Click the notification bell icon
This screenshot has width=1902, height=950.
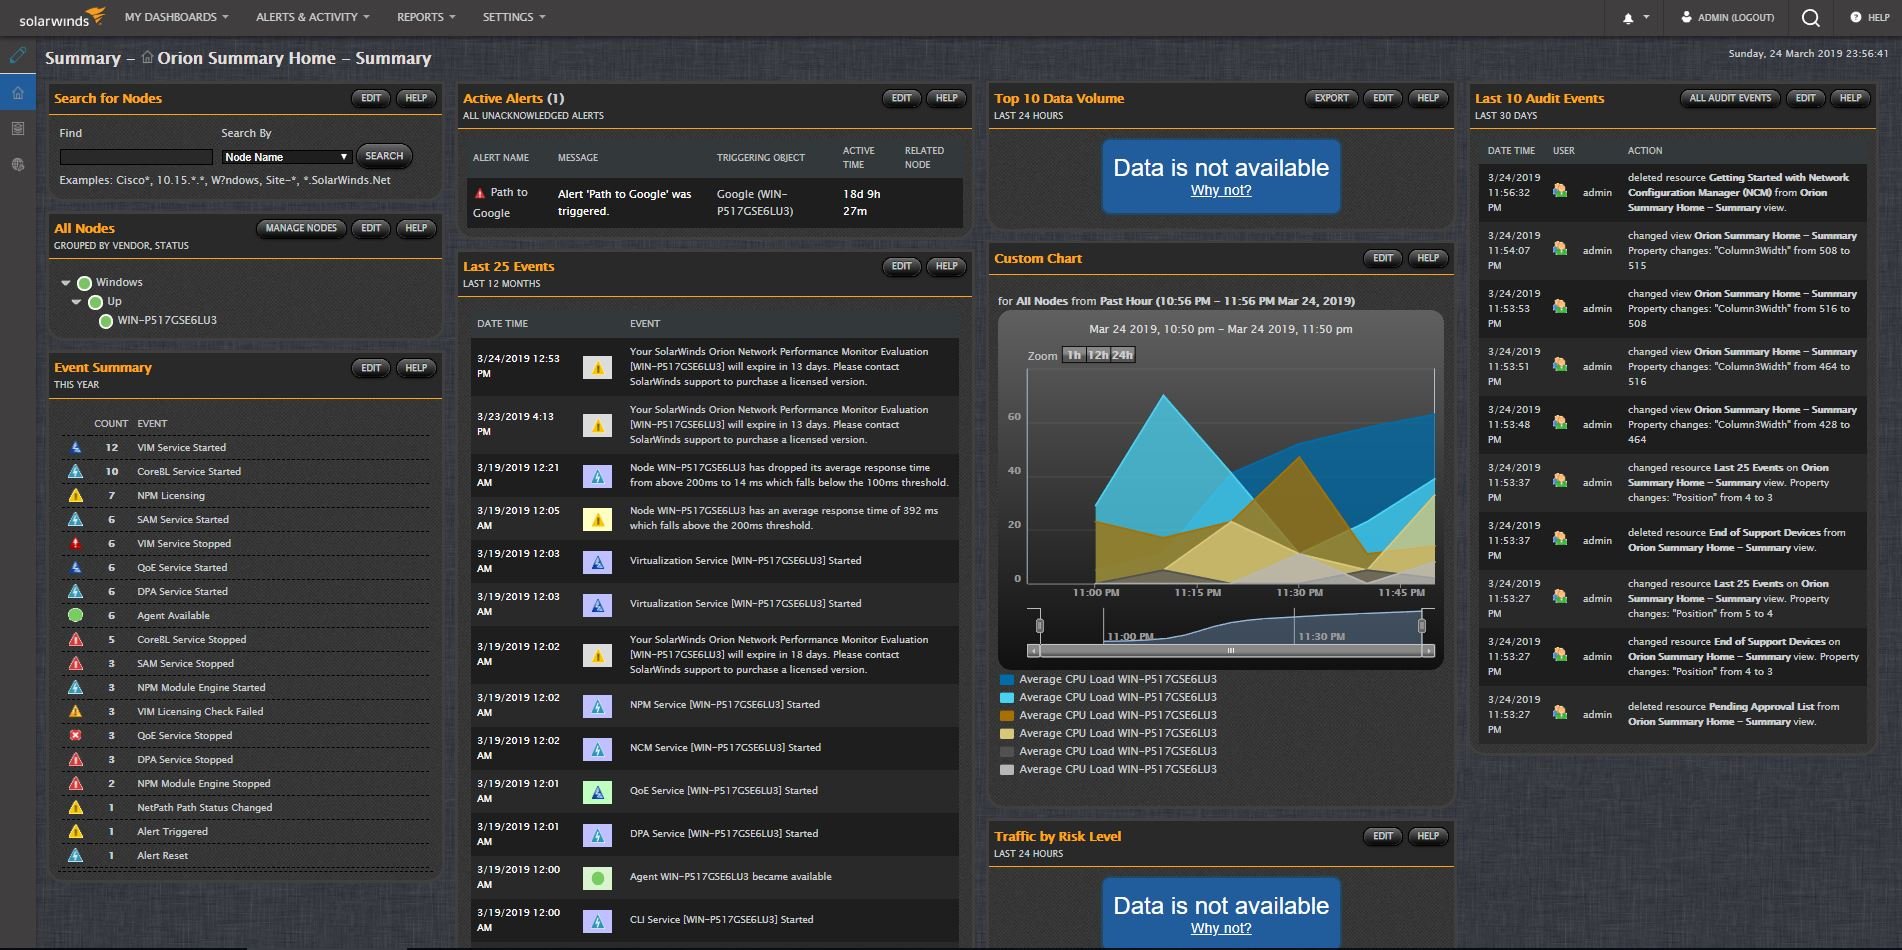tap(1628, 18)
